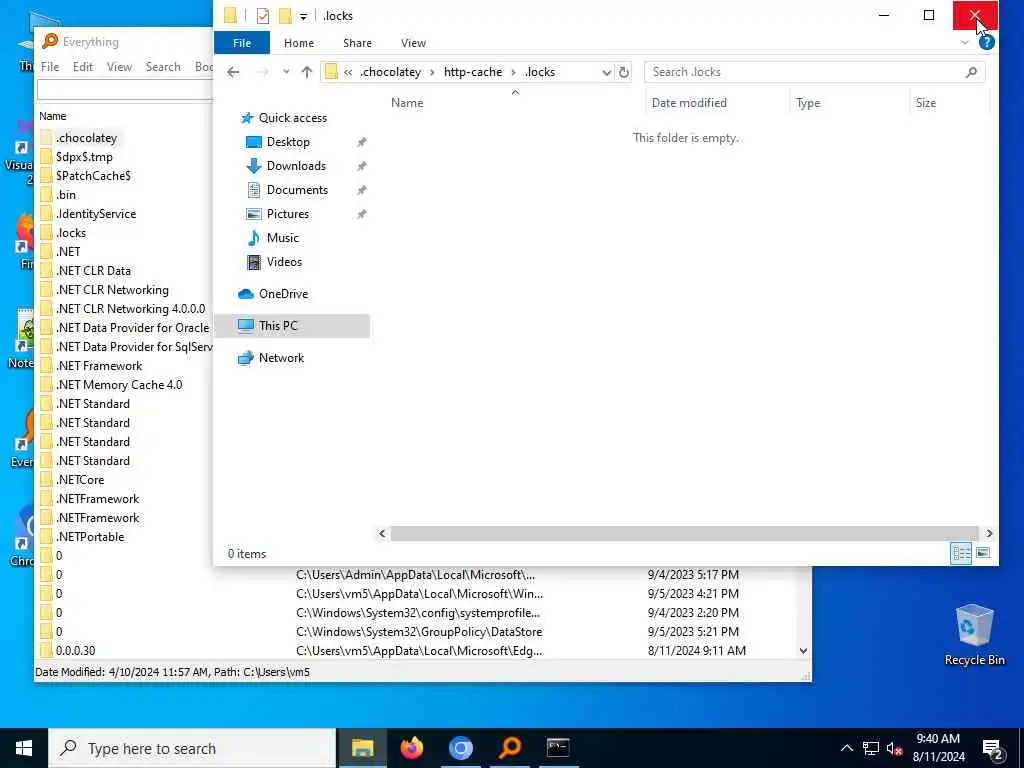Open Explorer Help question mark icon

tap(987, 43)
